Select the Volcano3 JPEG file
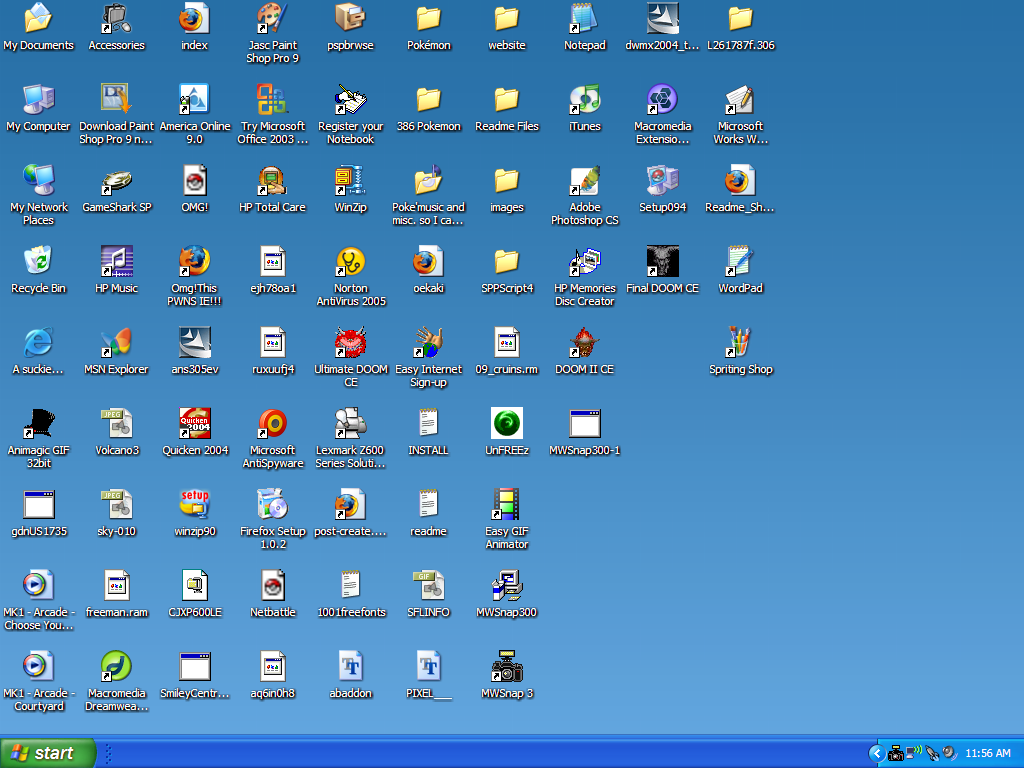The image size is (1024, 768). point(116,423)
